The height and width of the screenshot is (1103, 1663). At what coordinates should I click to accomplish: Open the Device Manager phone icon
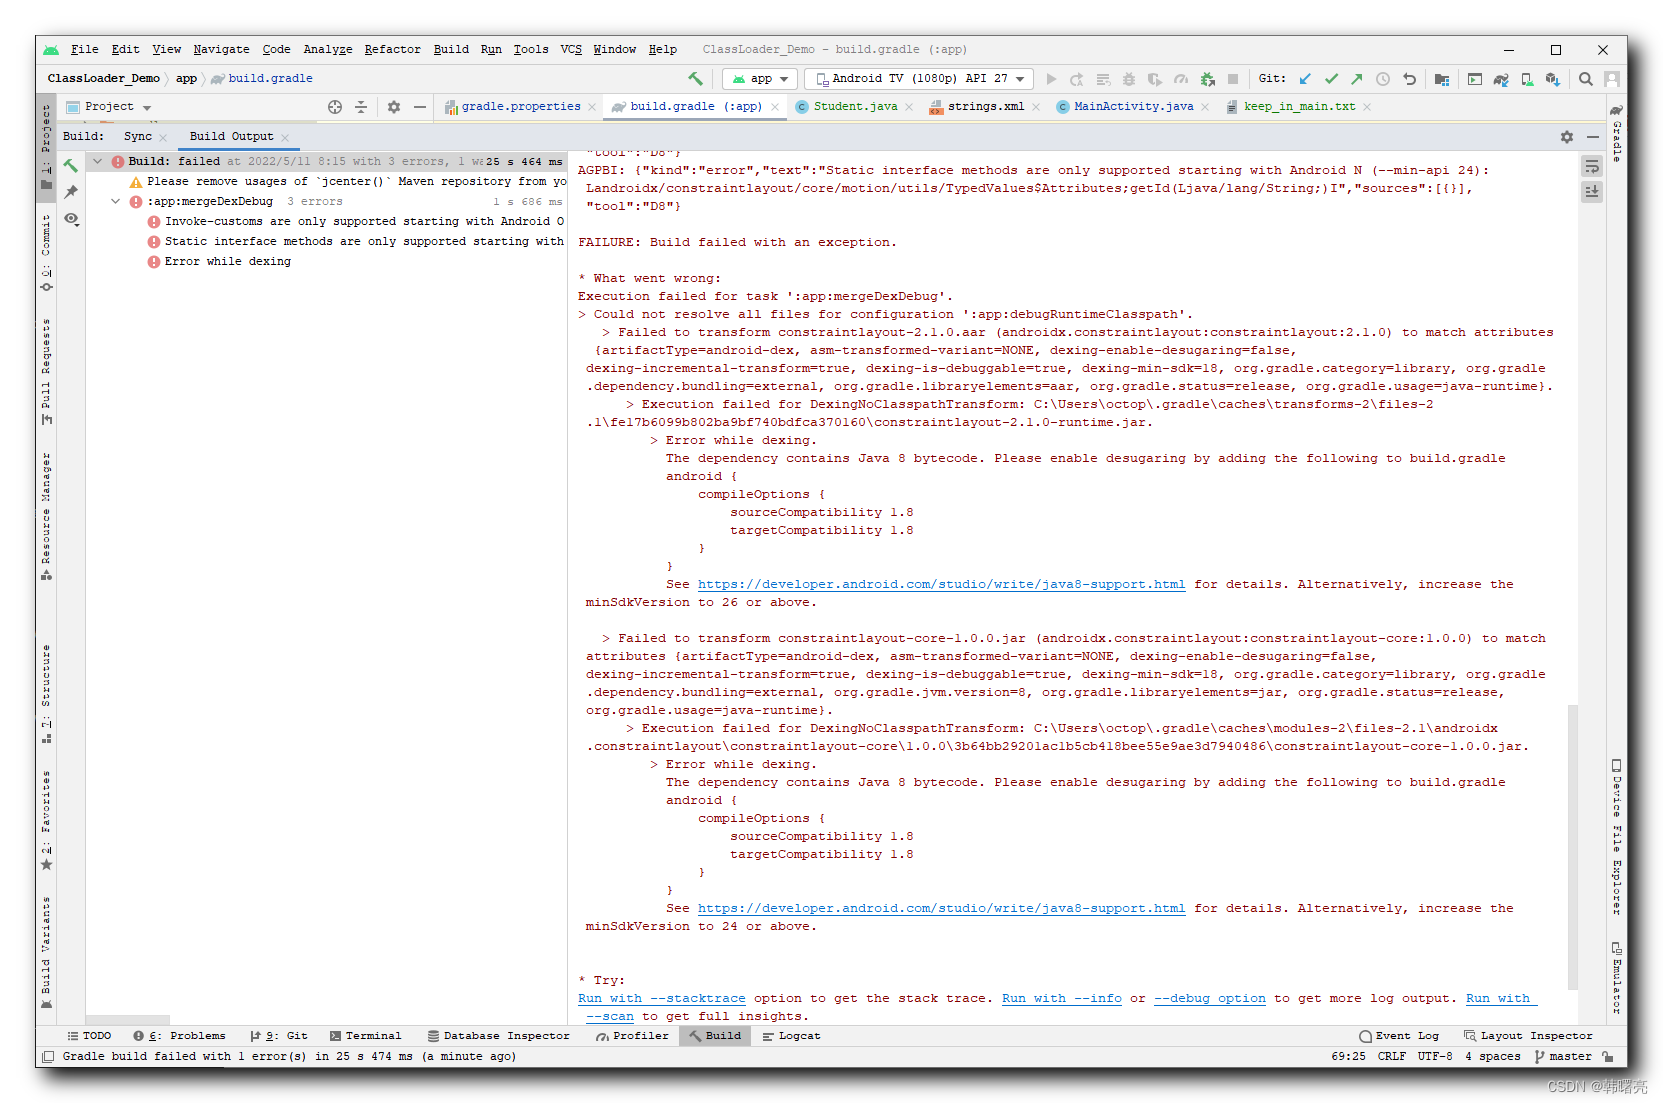point(1526,79)
